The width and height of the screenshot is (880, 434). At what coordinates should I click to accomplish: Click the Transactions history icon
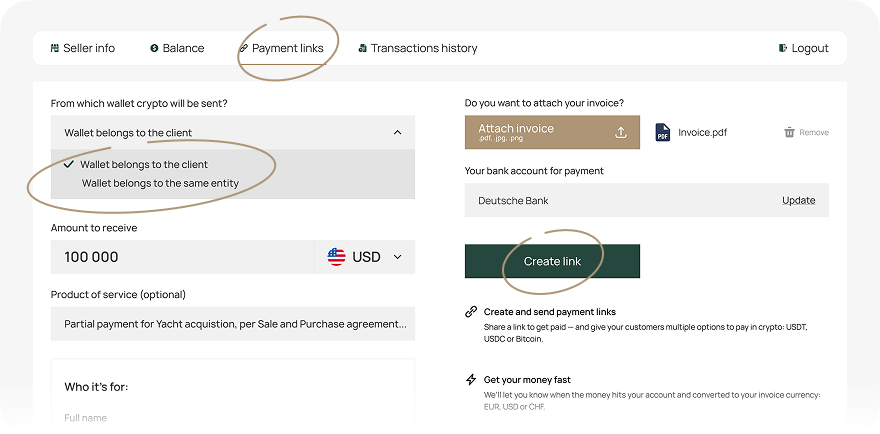coord(362,48)
